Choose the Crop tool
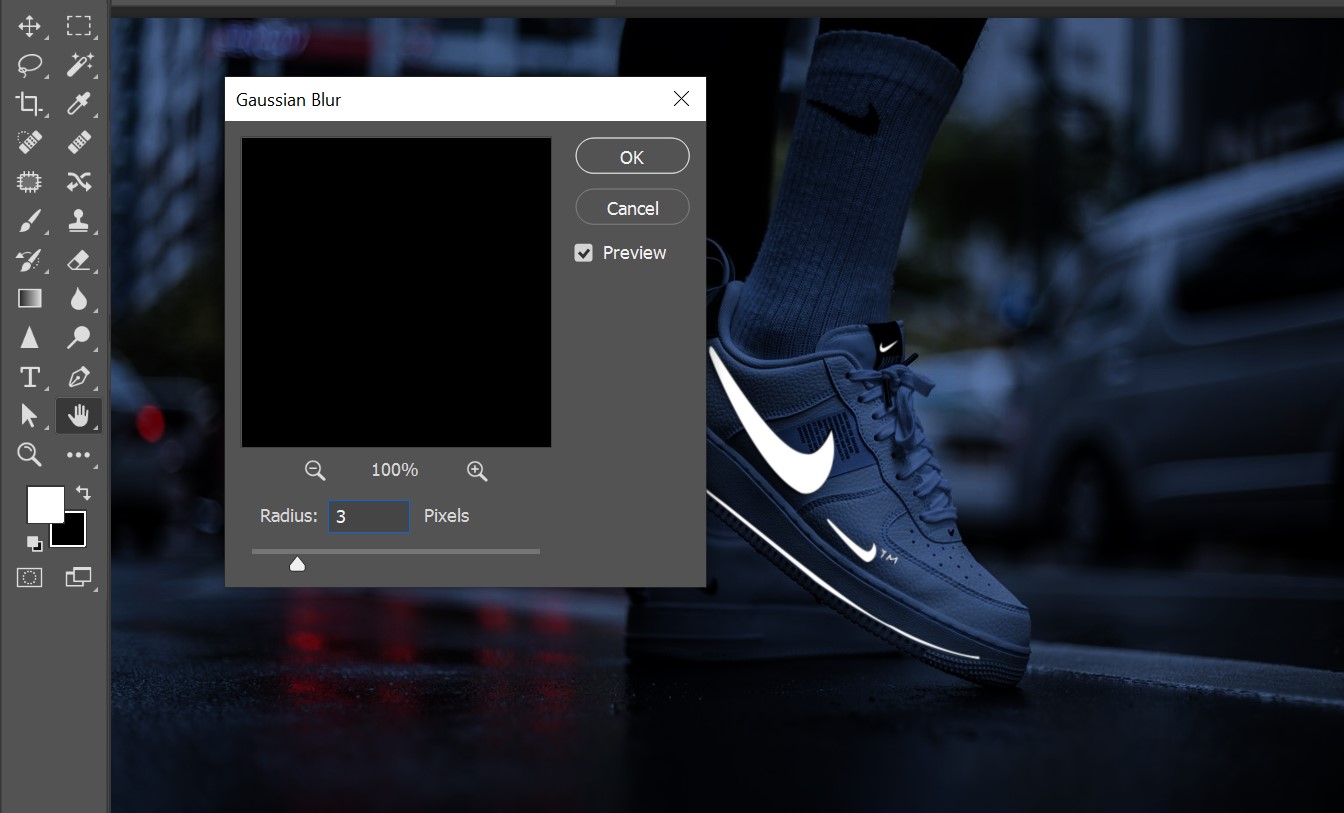Screen dimensions: 1344x813 coord(29,103)
